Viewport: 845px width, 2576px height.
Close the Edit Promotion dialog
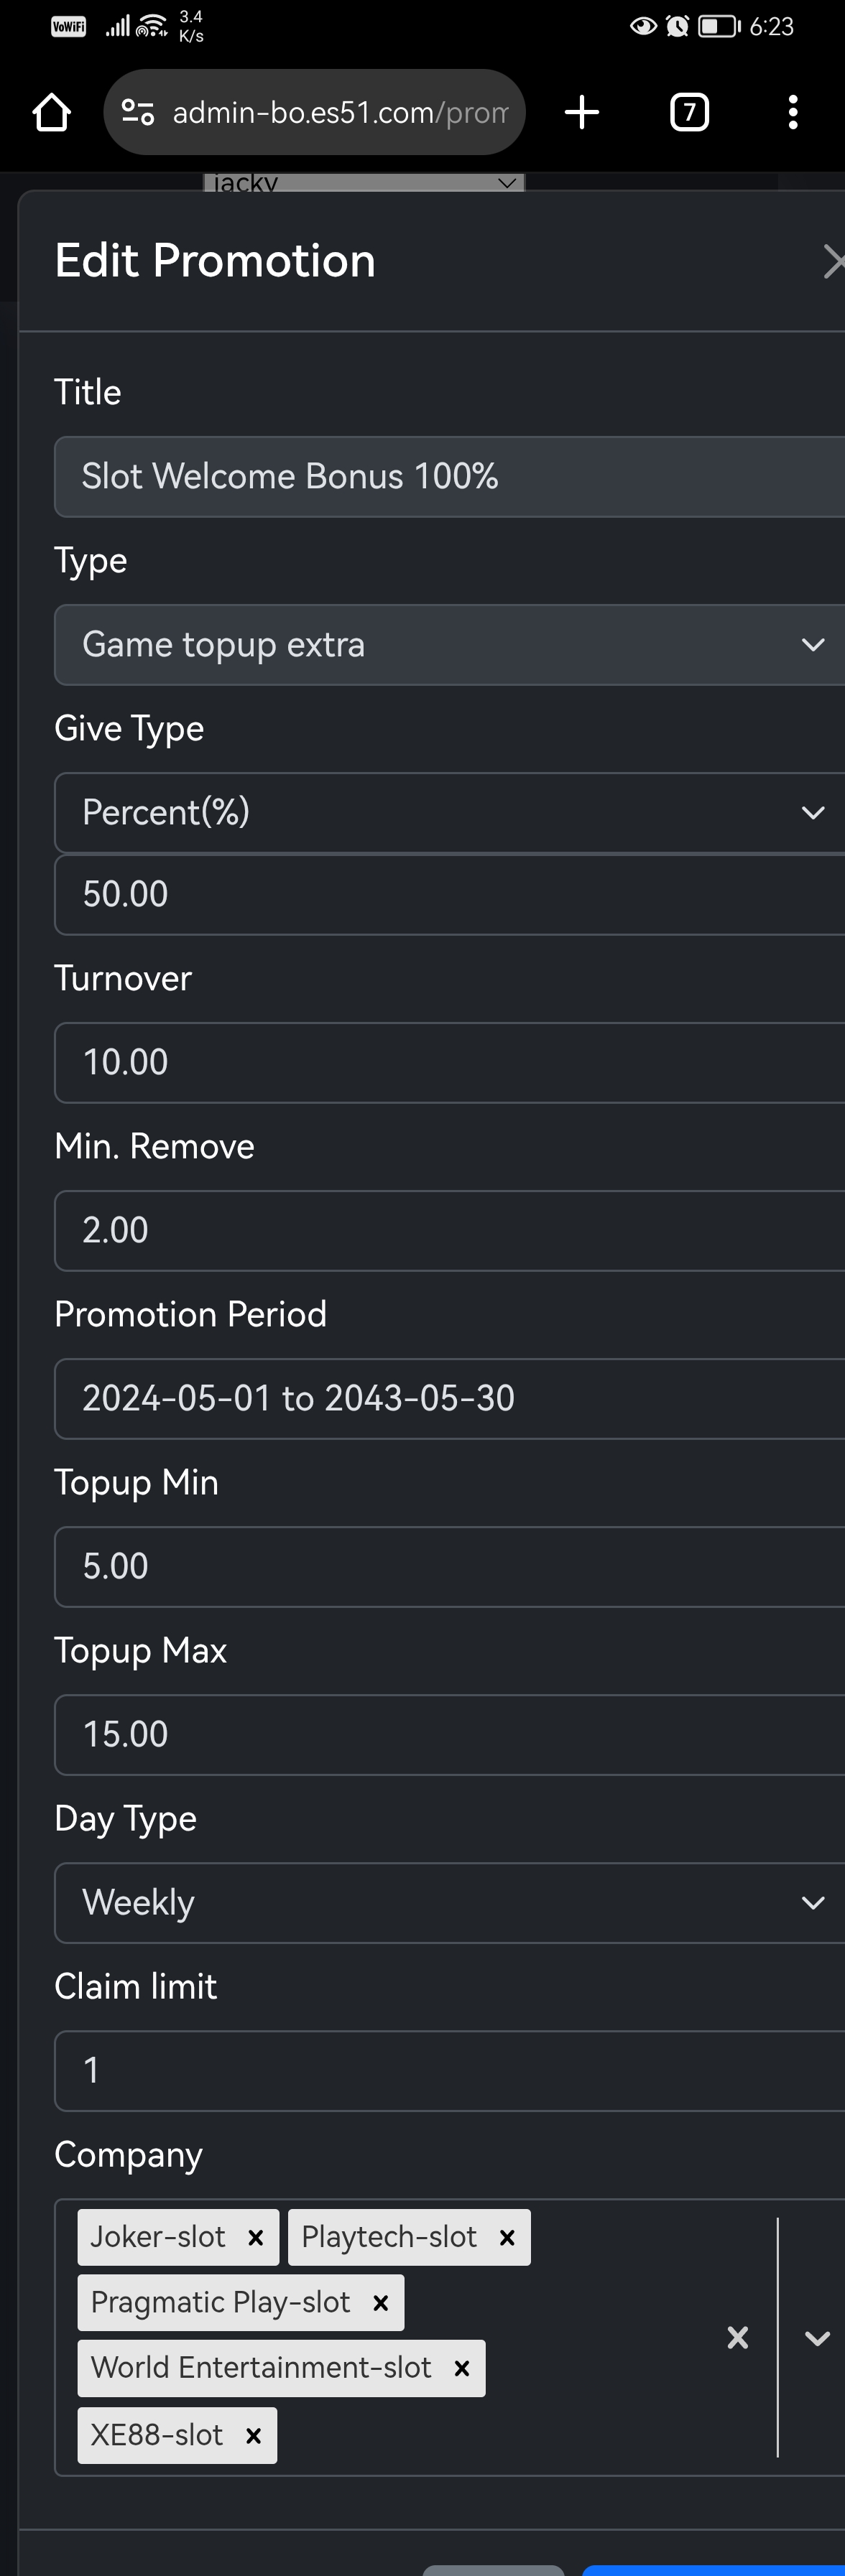tap(832, 262)
